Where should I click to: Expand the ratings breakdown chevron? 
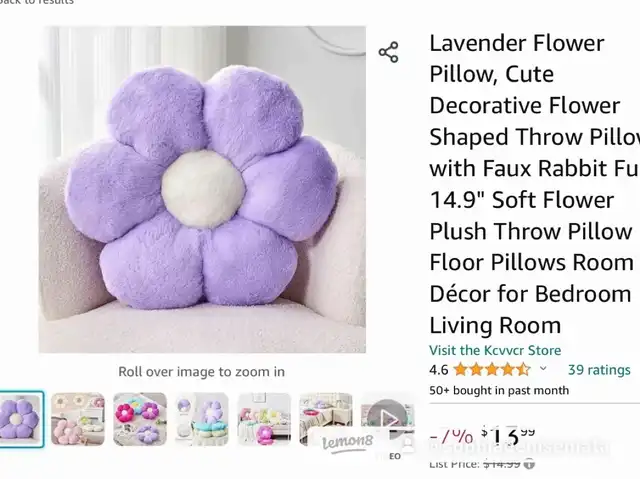click(543, 368)
